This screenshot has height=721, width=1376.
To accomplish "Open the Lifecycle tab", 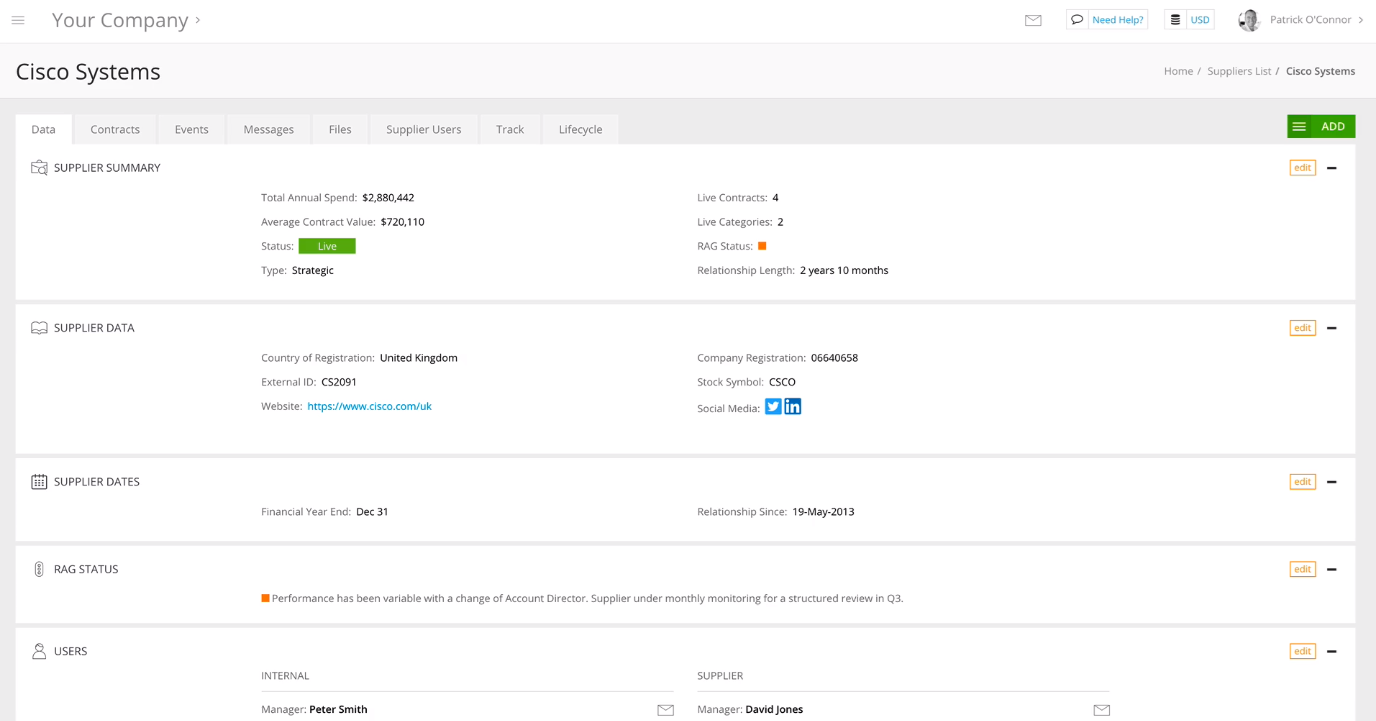I will point(580,129).
